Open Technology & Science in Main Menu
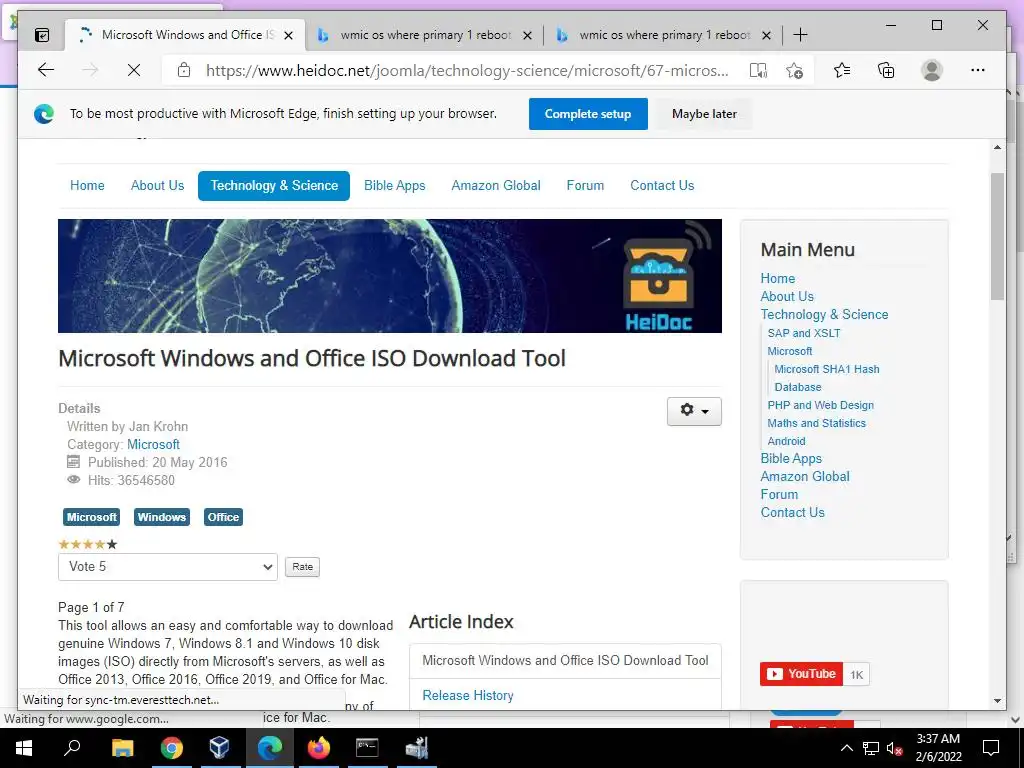This screenshot has width=1024, height=768. click(x=824, y=315)
